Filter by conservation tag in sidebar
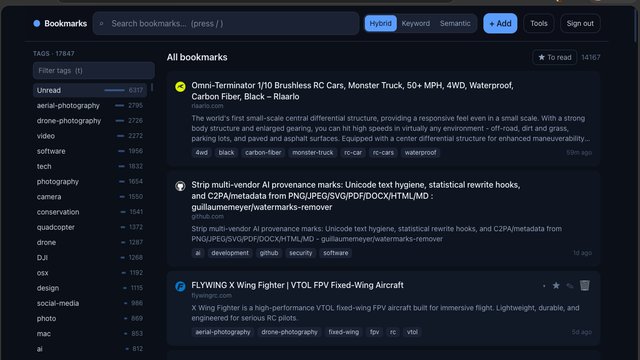640x360 pixels. [x=90, y=212]
